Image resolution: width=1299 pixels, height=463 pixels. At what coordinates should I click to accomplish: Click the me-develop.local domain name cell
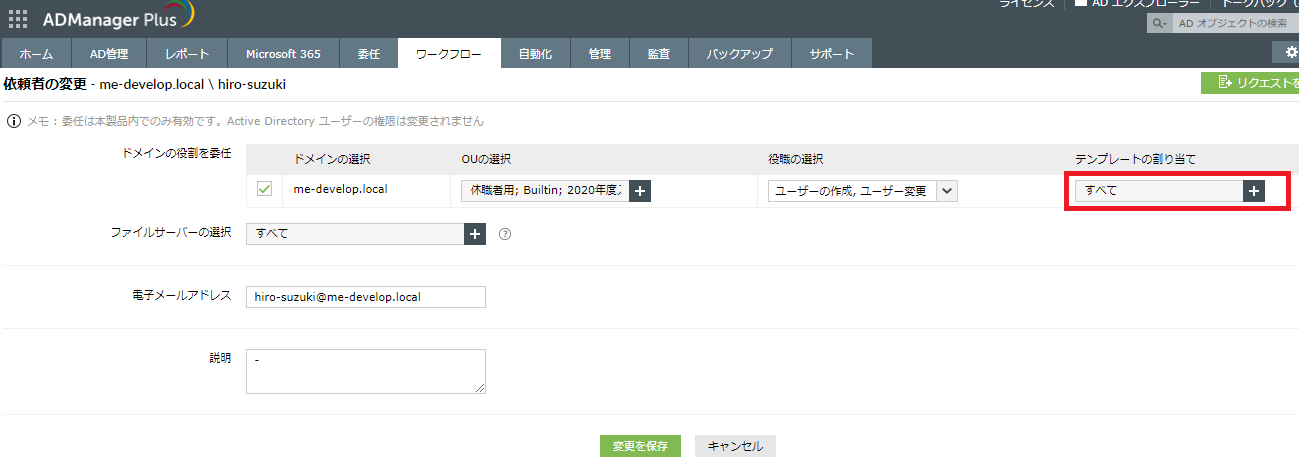(x=340, y=189)
